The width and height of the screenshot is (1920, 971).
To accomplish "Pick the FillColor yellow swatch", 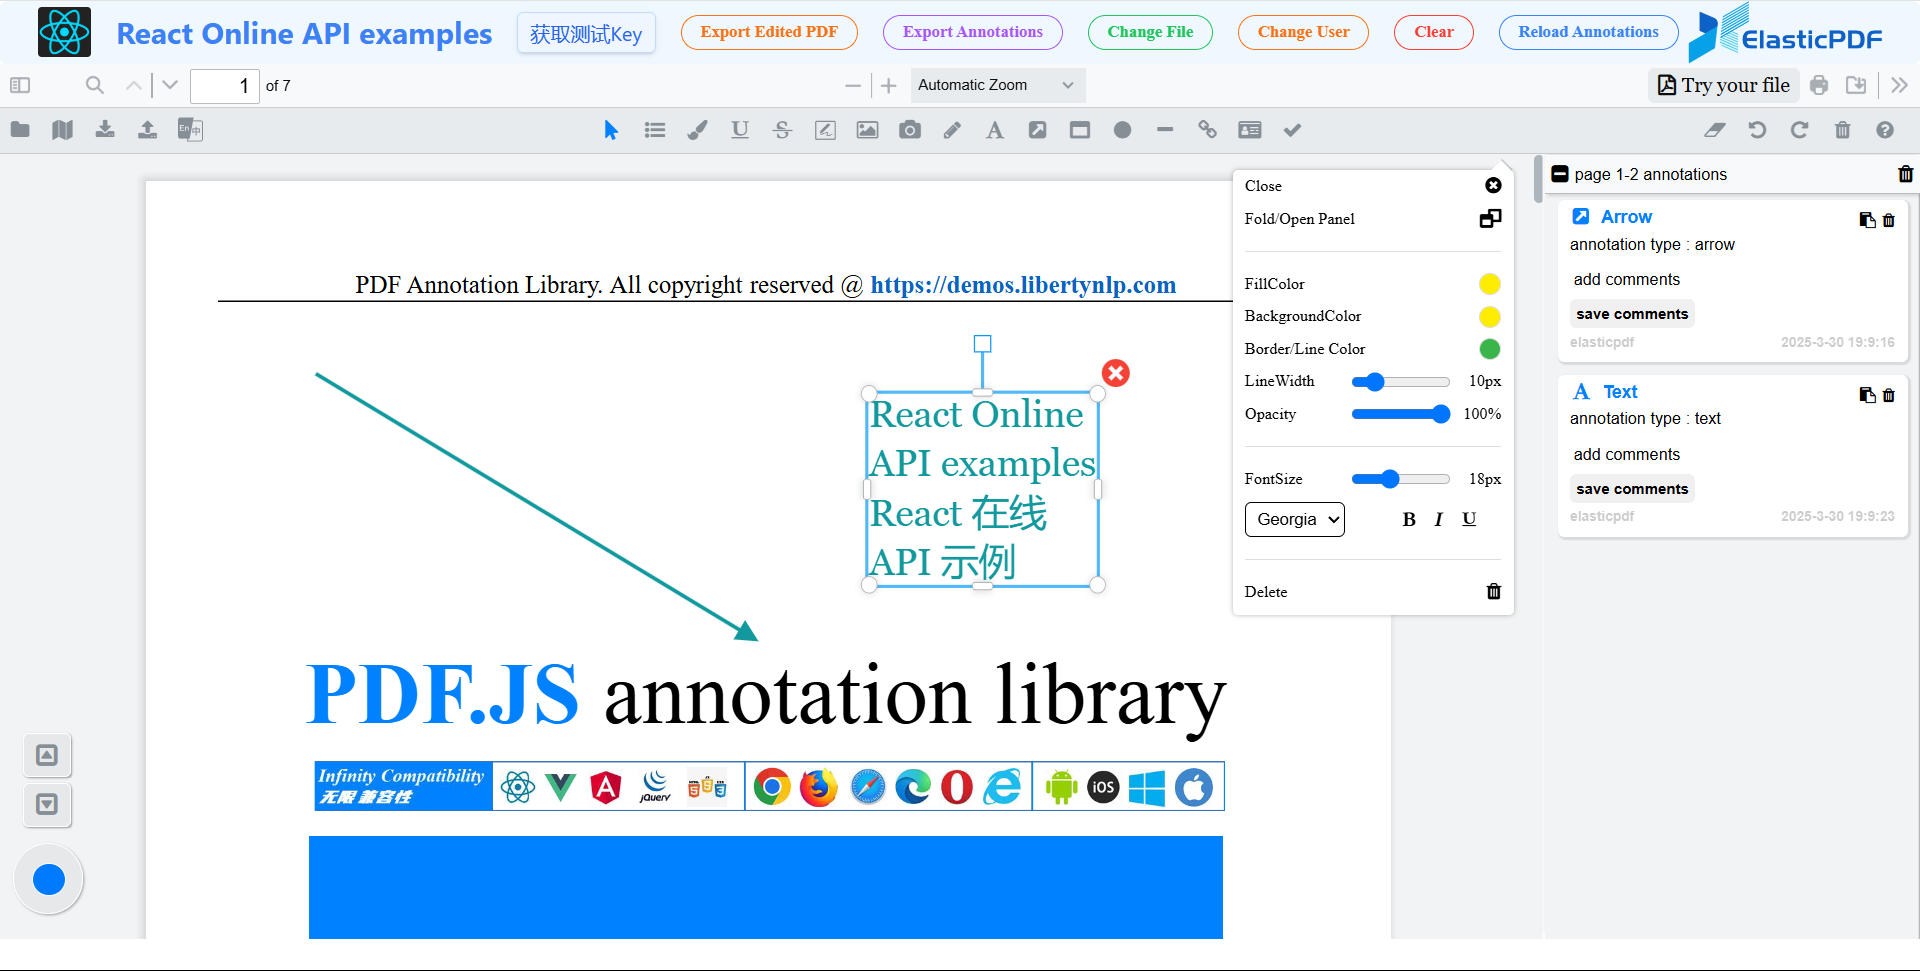I will (x=1489, y=284).
